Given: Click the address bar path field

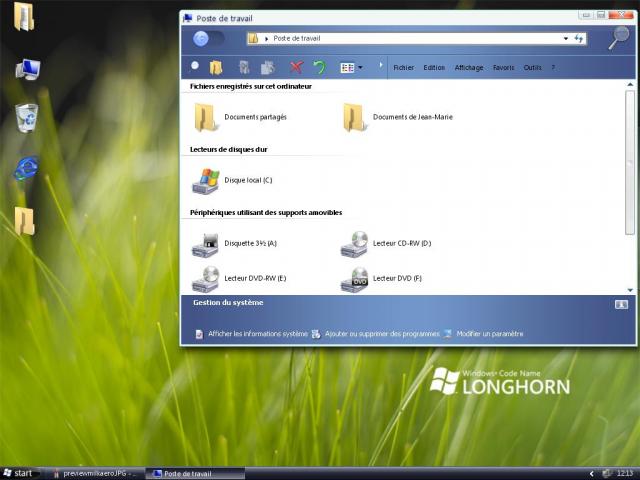Looking at the screenshot, I should (416, 38).
